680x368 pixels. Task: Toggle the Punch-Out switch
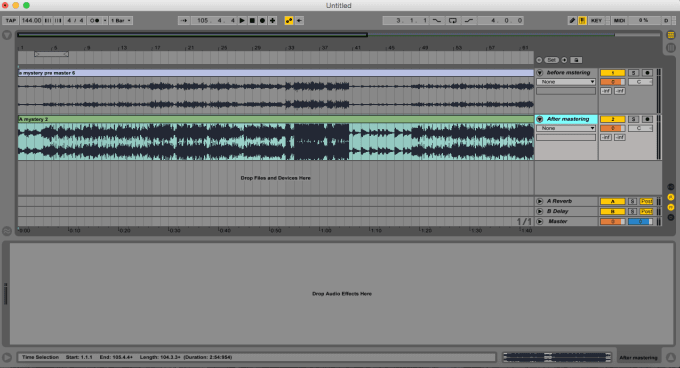(x=469, y=20)
